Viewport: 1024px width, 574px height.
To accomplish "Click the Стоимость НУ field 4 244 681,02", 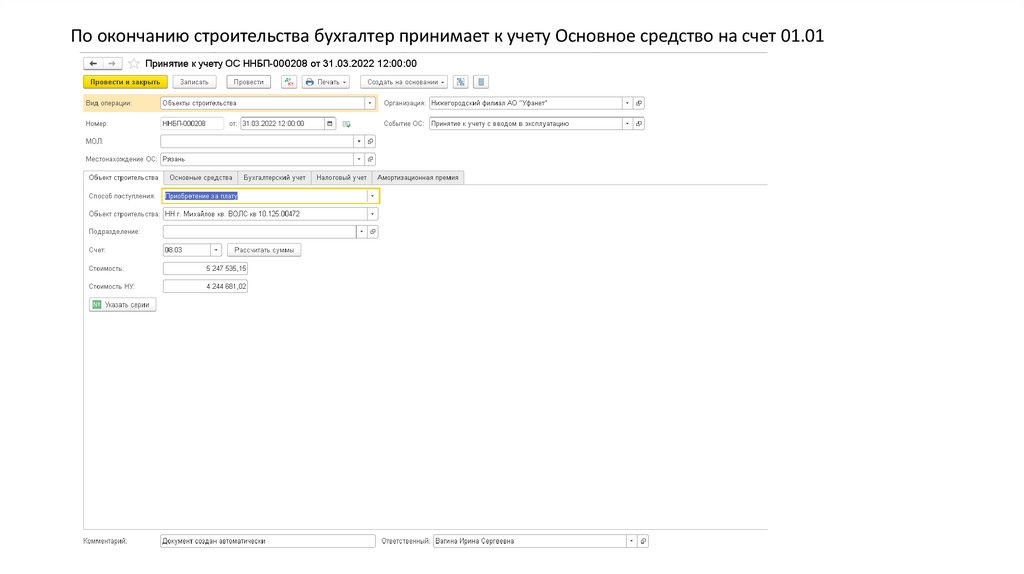I will [x=205, y=287].
